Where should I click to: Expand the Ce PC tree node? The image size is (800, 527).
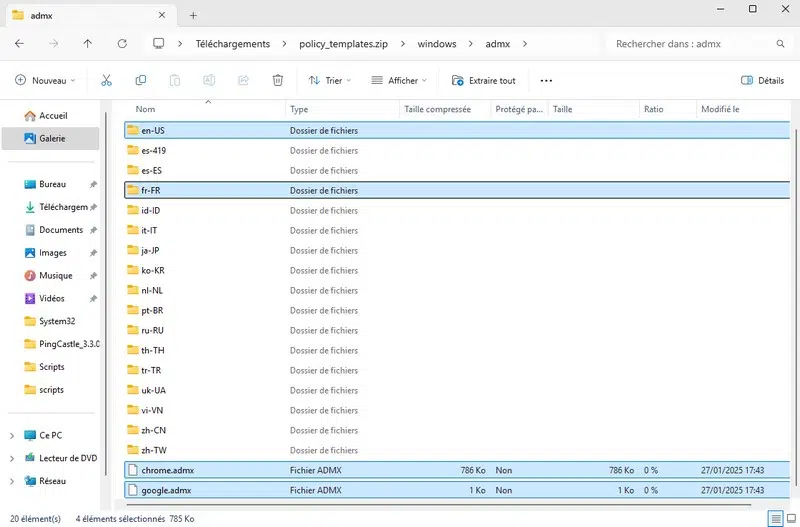(11, 436)
